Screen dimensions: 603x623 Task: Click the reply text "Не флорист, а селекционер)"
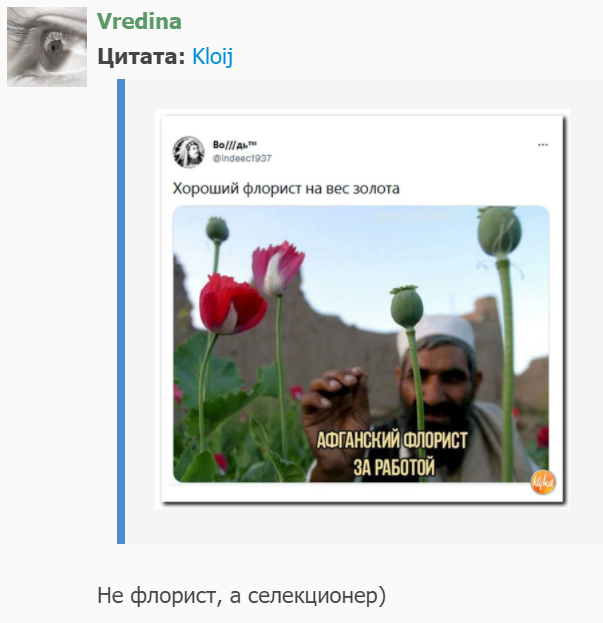point(242,595)
